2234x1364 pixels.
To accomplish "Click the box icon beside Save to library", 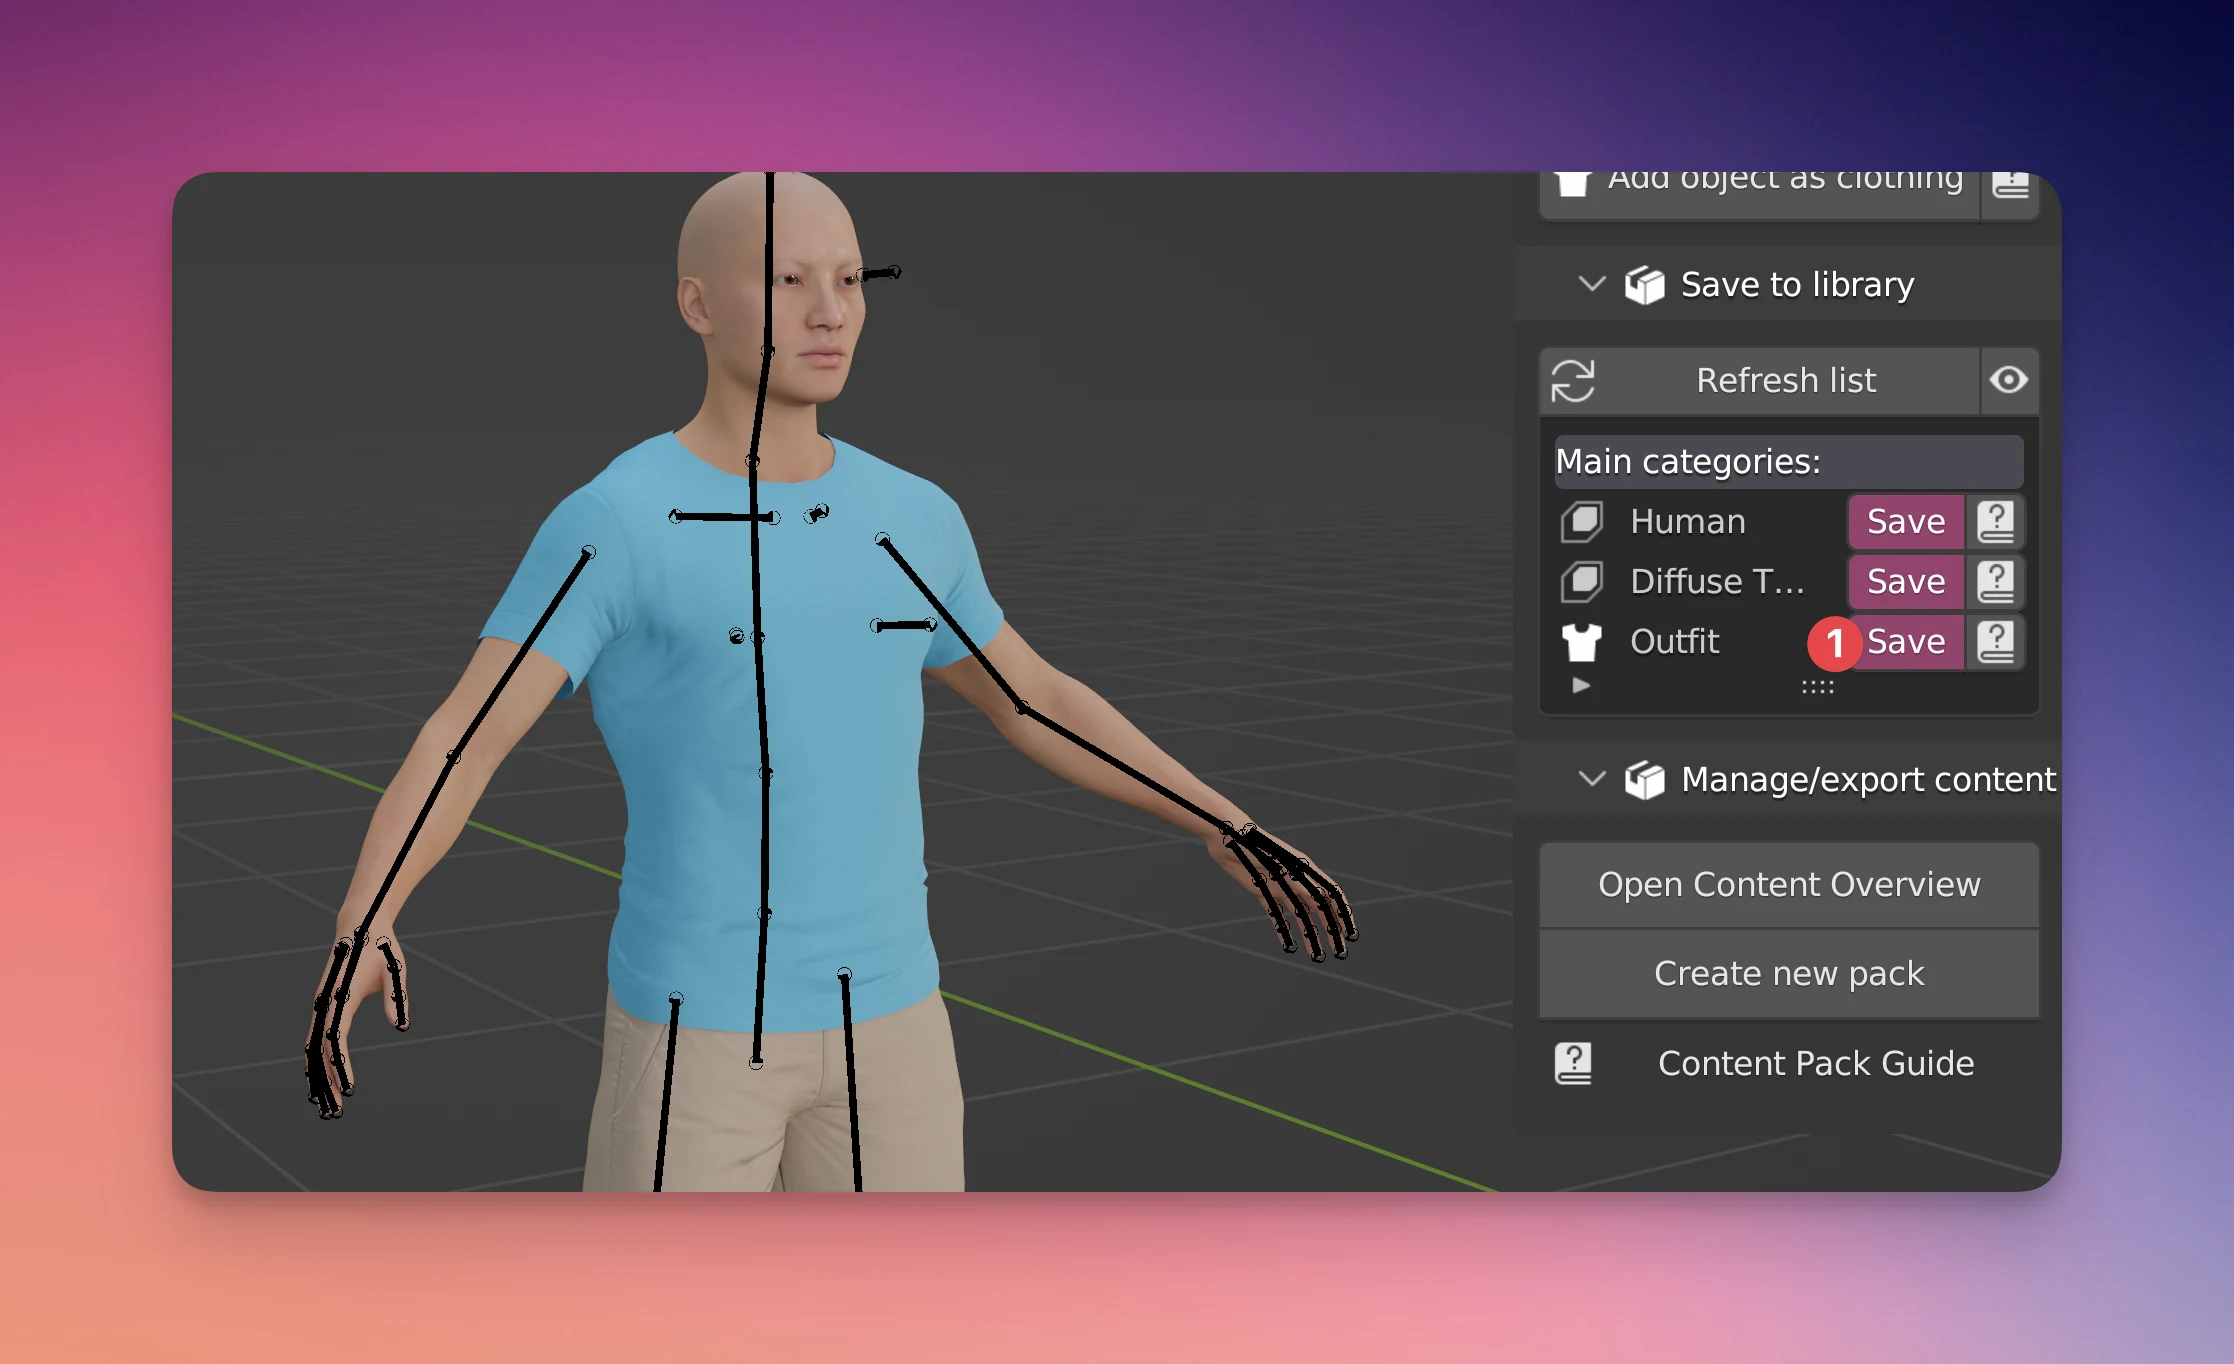I will [x=1645, y=285].
